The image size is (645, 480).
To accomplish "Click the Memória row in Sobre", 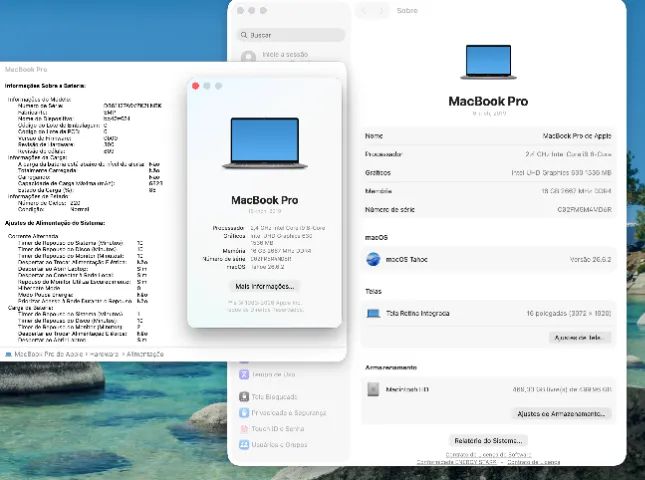I will pyautogui.click(x=488, y=191).
